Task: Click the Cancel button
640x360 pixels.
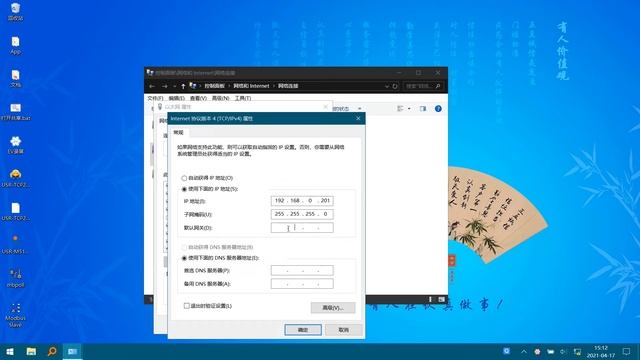Action: pyautogui.click(x=344, y=330)
